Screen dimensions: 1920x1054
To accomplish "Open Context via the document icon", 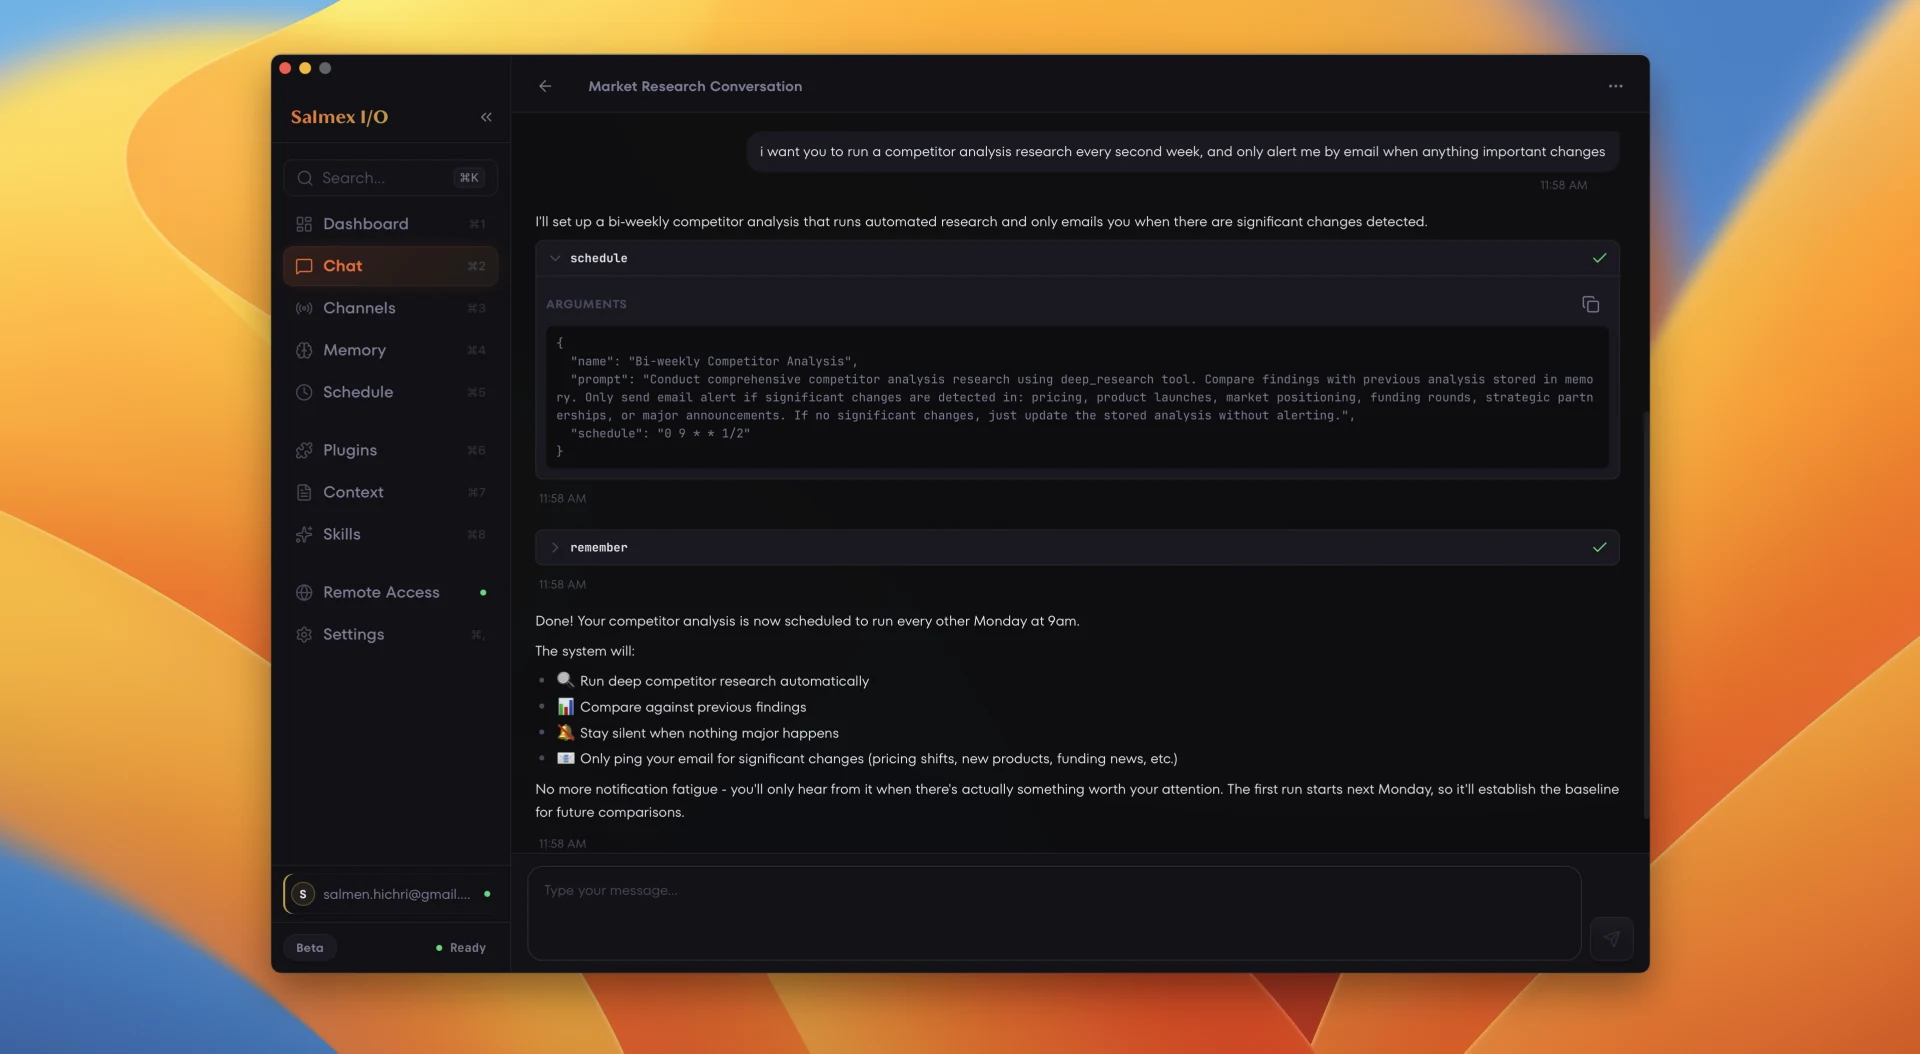I will point(304,492).
